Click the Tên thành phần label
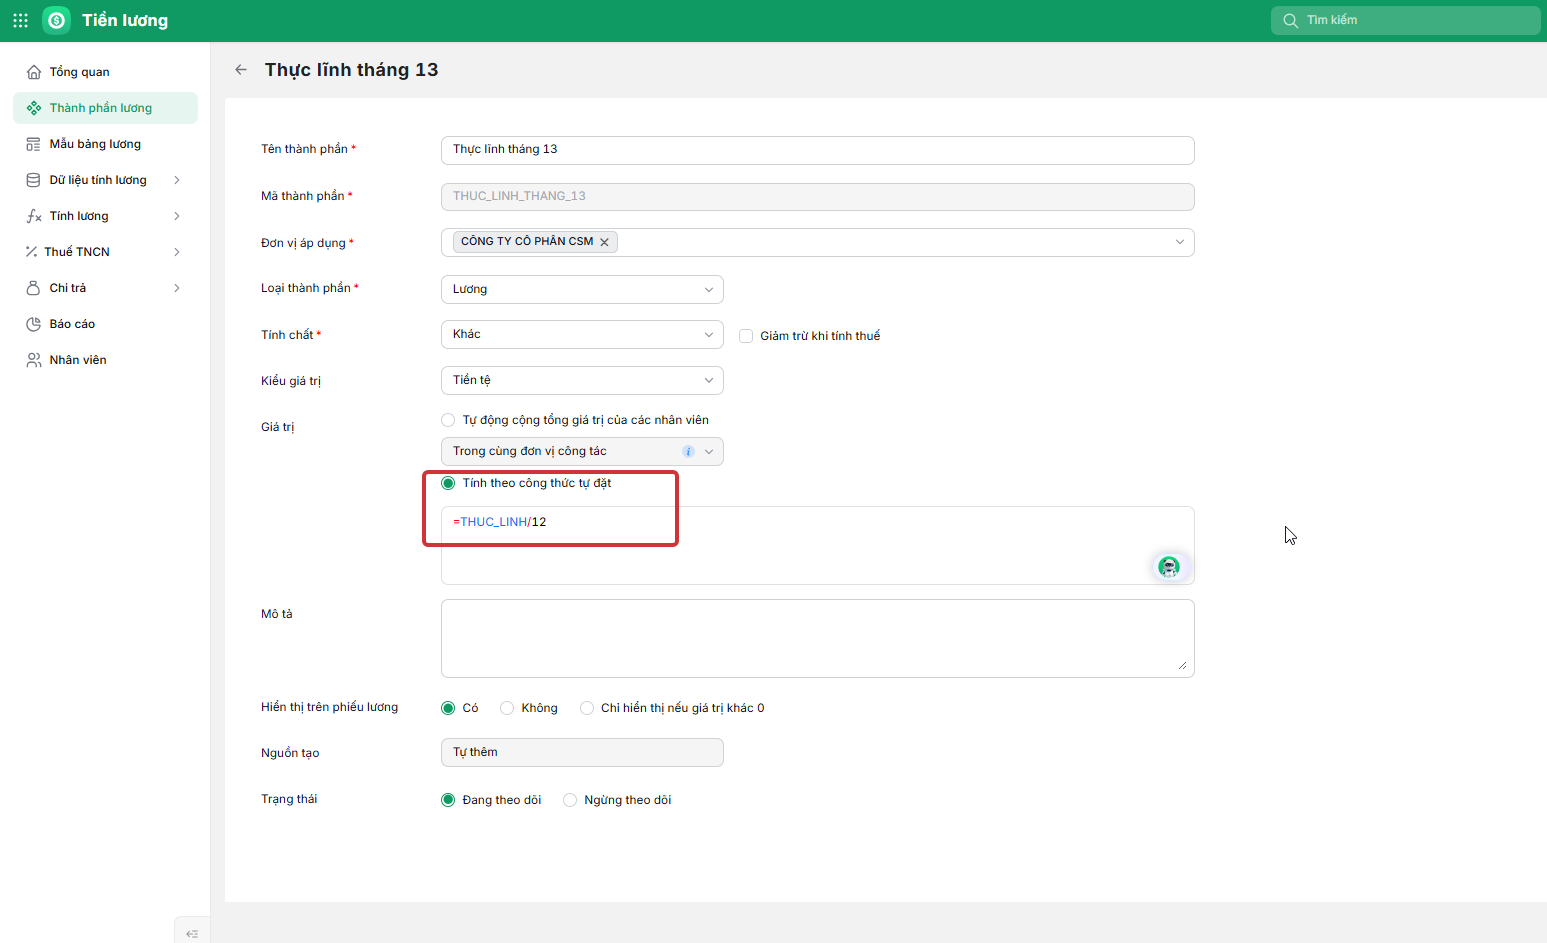 (304, 149)
